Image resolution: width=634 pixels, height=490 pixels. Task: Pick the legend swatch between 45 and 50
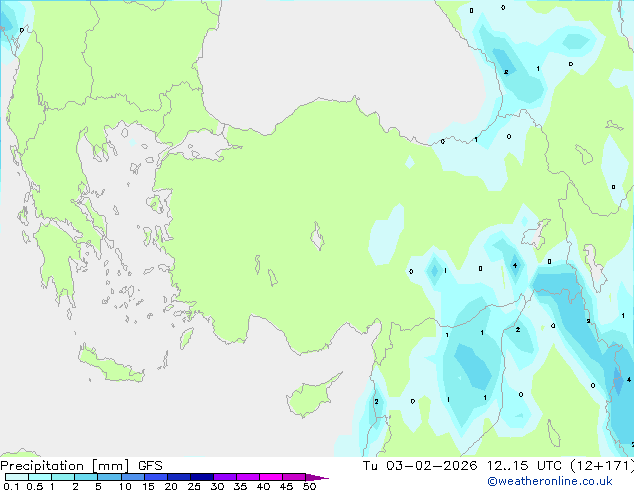[294, 477]
